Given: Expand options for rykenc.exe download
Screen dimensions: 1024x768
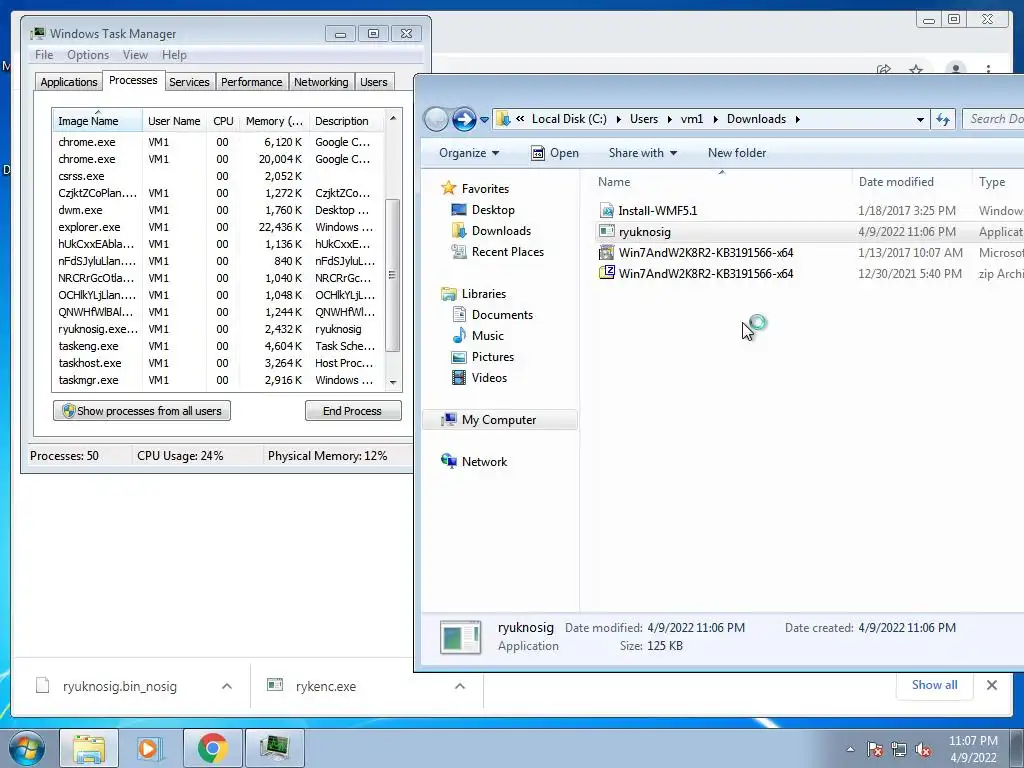Looking at the screenshot, I should tap(460, 686).
